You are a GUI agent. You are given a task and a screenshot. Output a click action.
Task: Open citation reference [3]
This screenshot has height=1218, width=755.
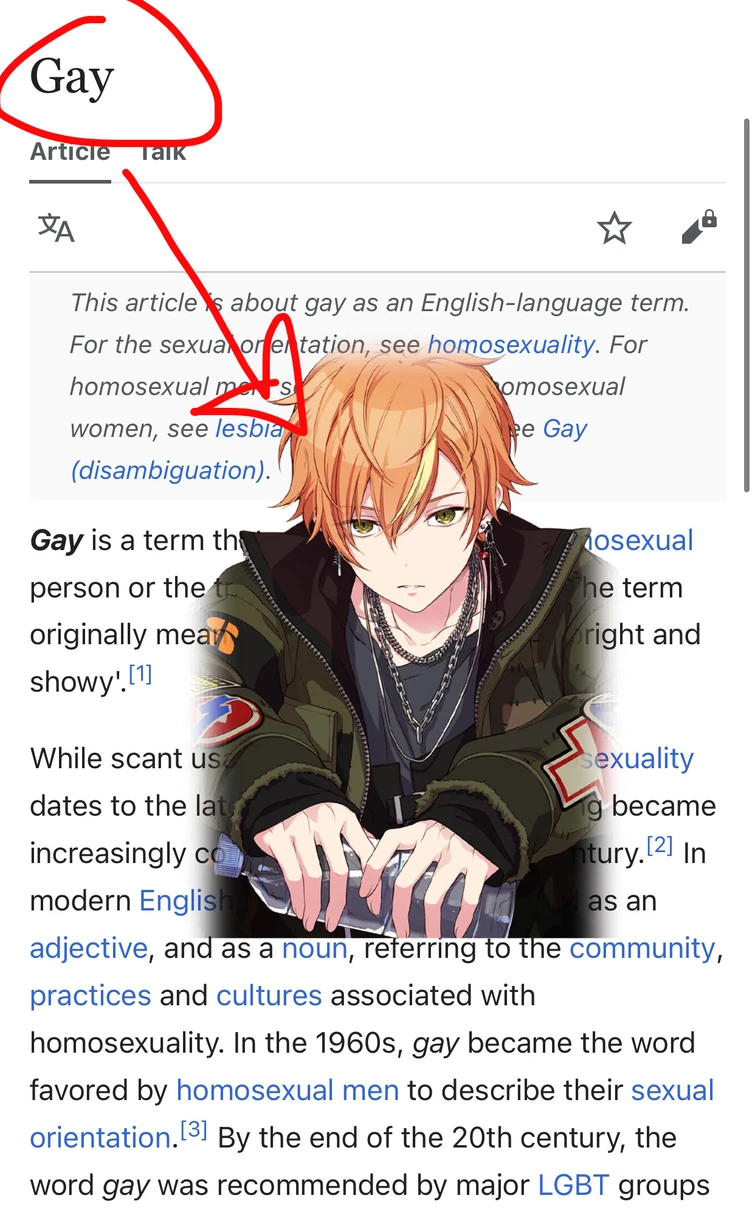point(193,1131)
